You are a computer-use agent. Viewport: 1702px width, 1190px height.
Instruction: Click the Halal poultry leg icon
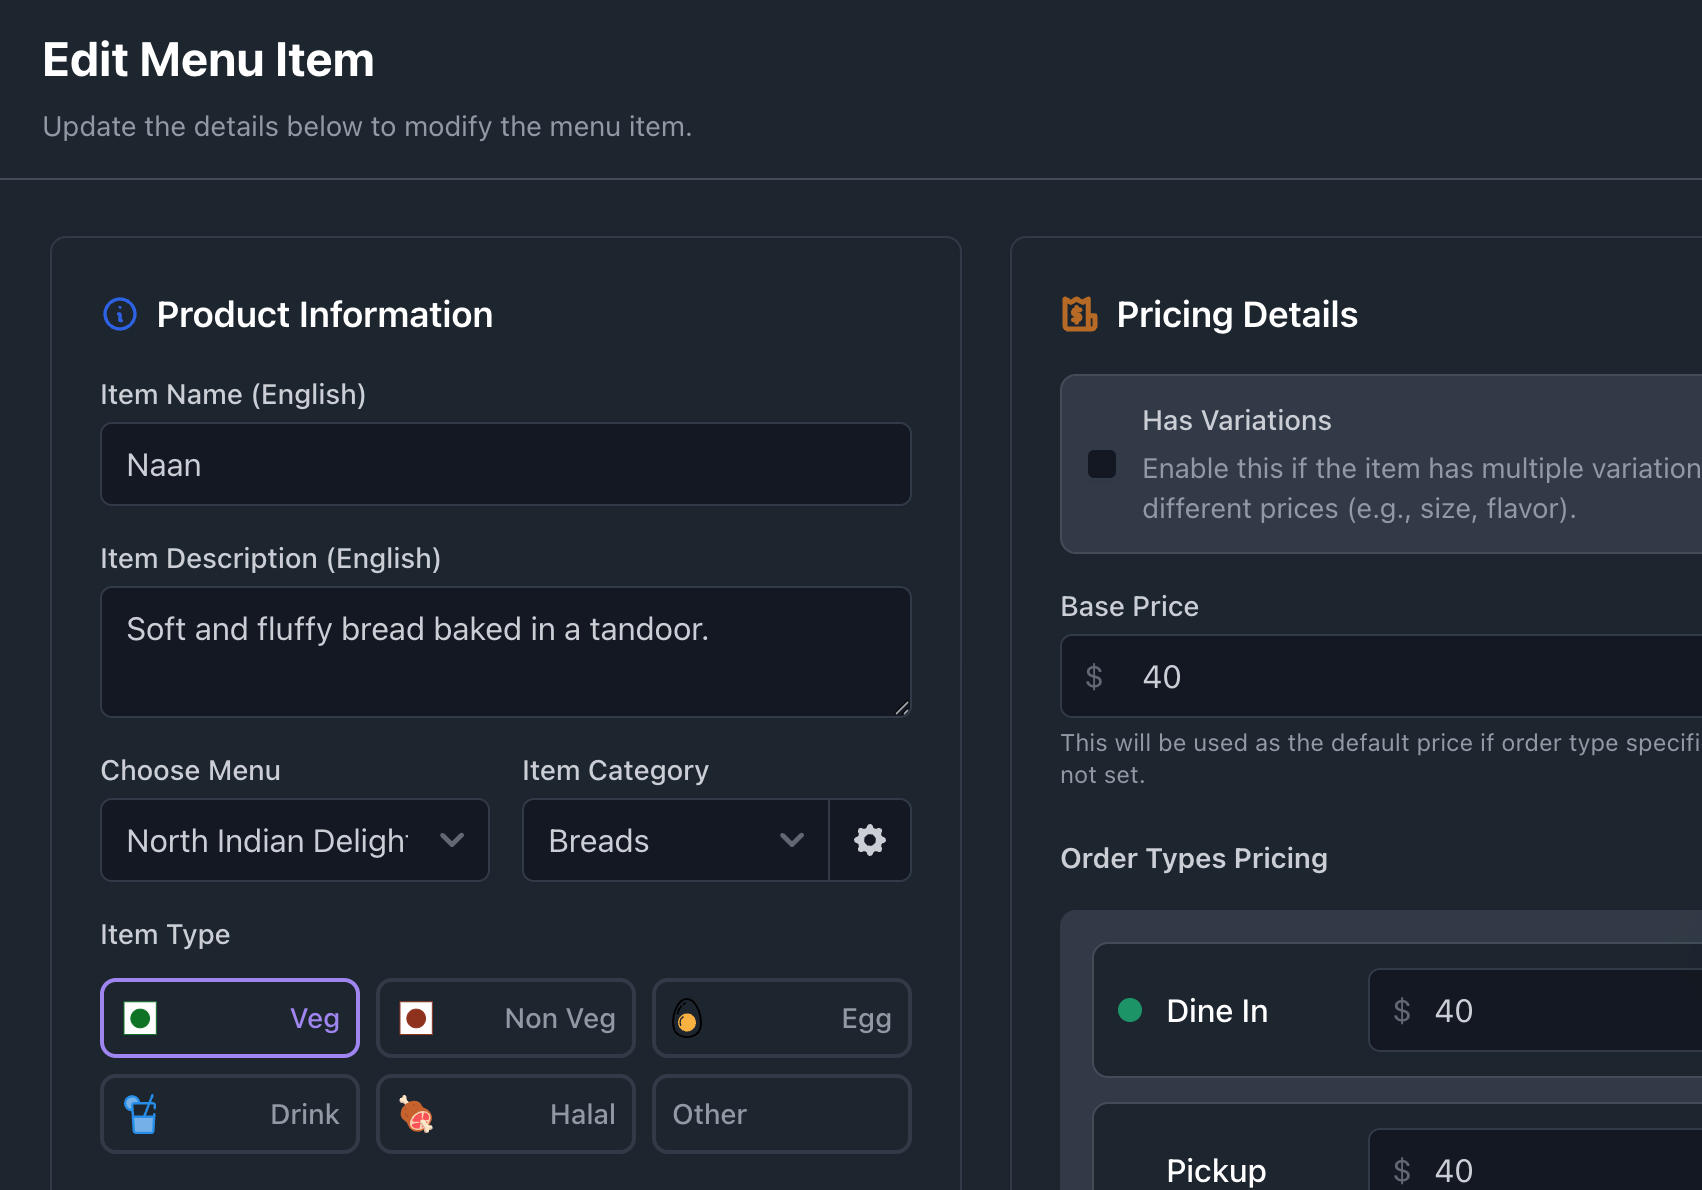click(416, 1114)
